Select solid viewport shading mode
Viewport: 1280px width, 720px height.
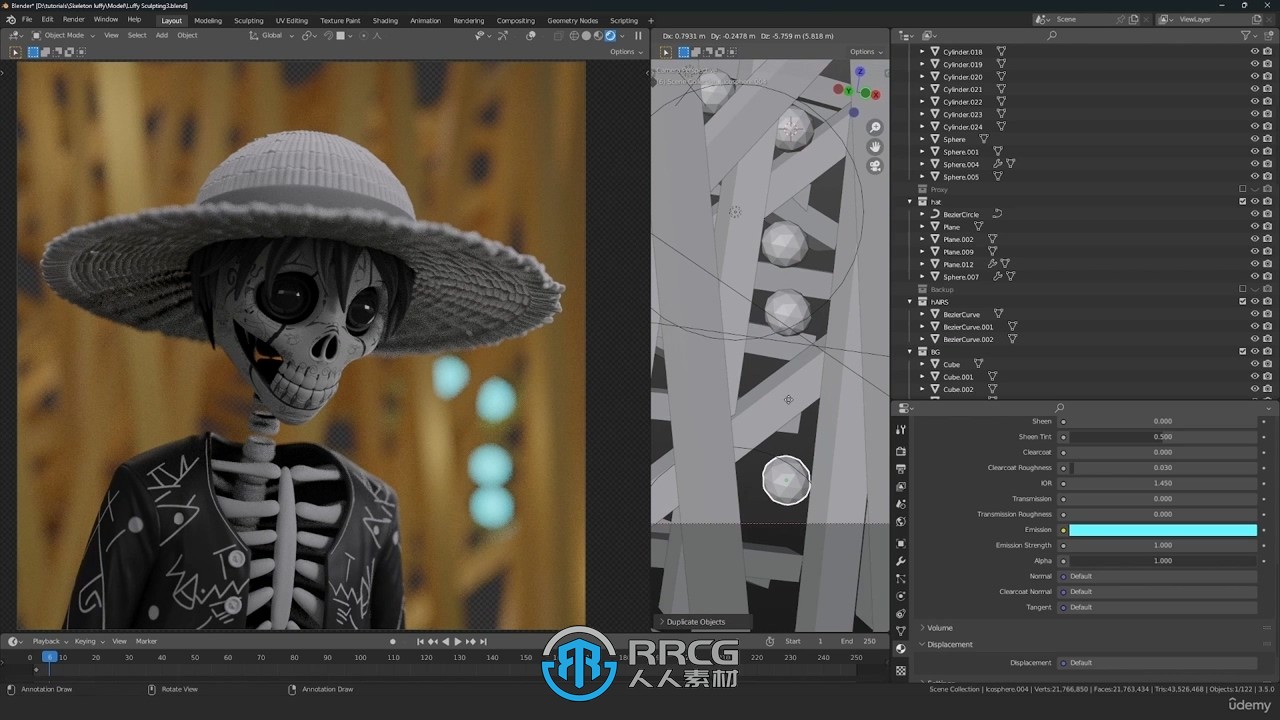click(x=586, y=36)
